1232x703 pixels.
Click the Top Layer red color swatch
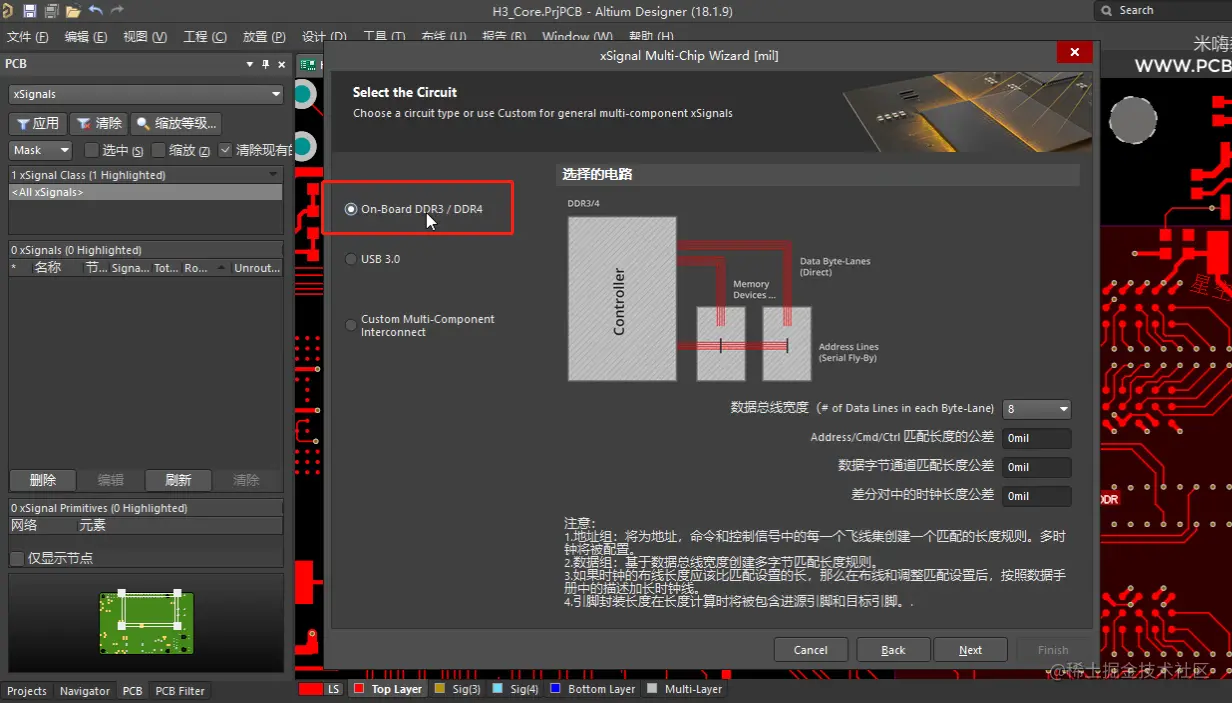point(358,689)
